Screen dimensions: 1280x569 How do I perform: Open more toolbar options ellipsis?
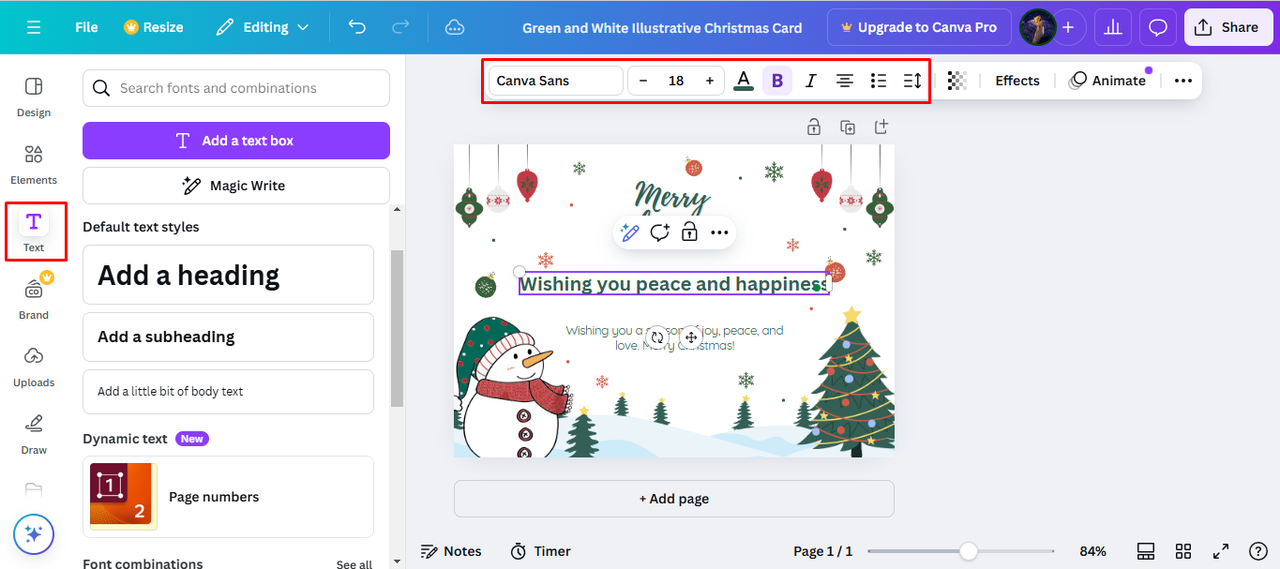pos(1183,80)
